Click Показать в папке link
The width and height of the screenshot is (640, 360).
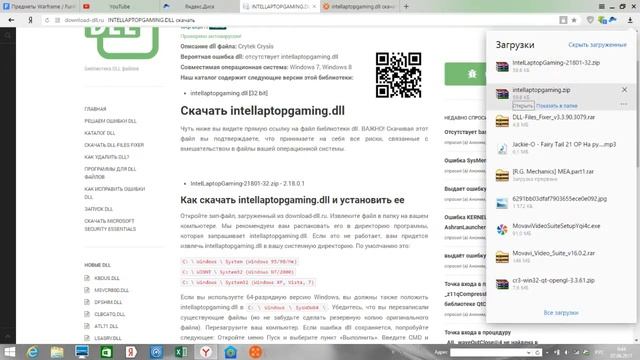(557, 106)
